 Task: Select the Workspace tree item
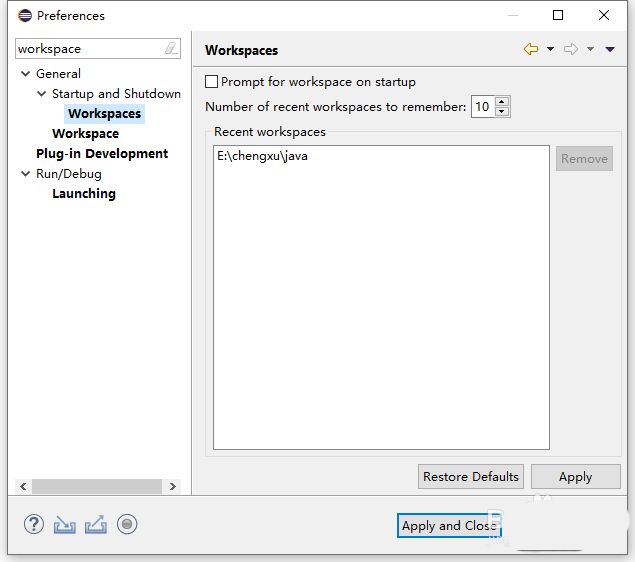[85, 134]
